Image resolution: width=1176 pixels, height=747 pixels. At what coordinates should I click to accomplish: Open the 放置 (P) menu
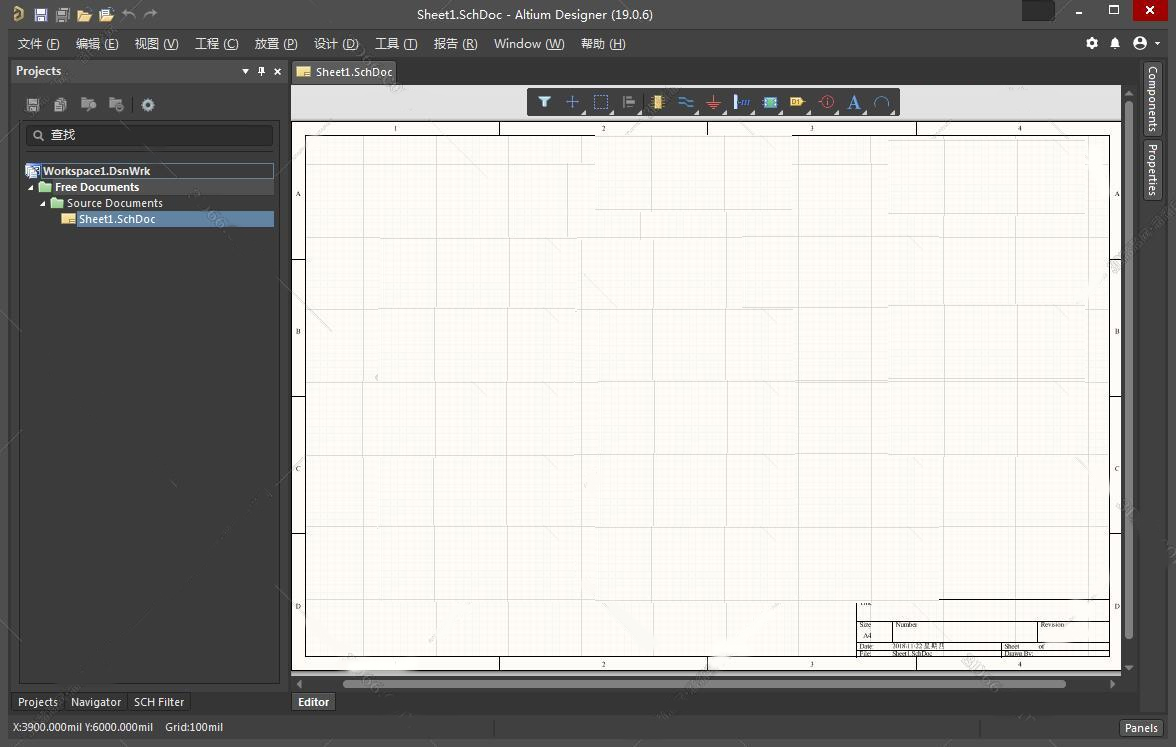(275, 44)
